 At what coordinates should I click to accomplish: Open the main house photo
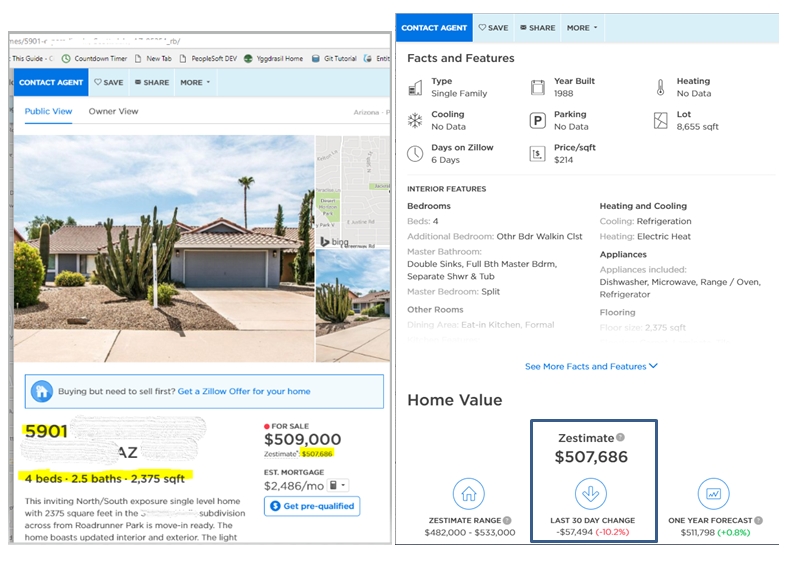pos(164,249)
